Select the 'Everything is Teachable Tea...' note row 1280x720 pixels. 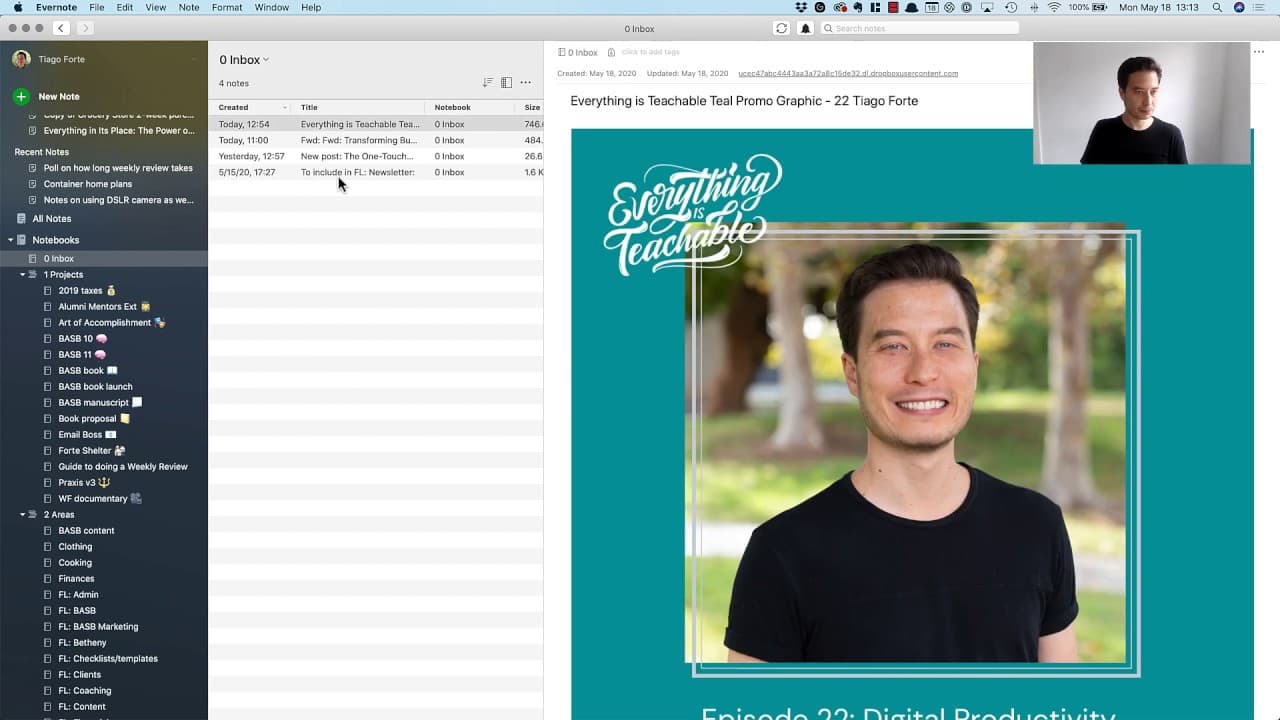click(376, 124)
